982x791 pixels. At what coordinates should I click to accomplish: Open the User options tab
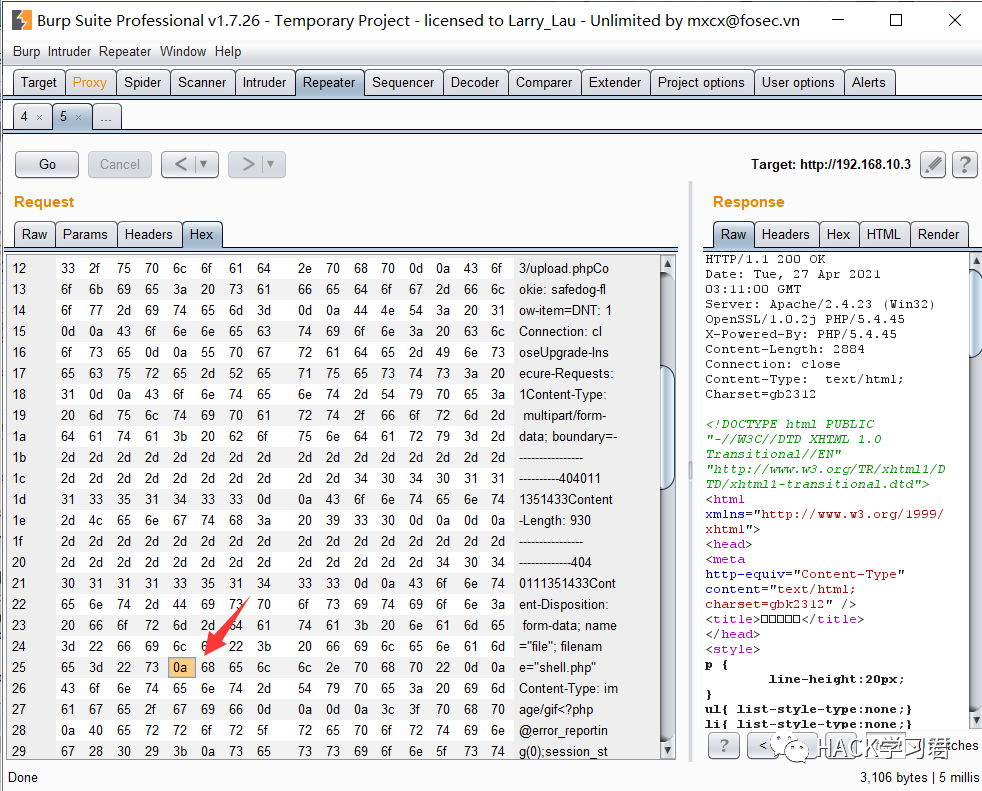pos(798,83)
